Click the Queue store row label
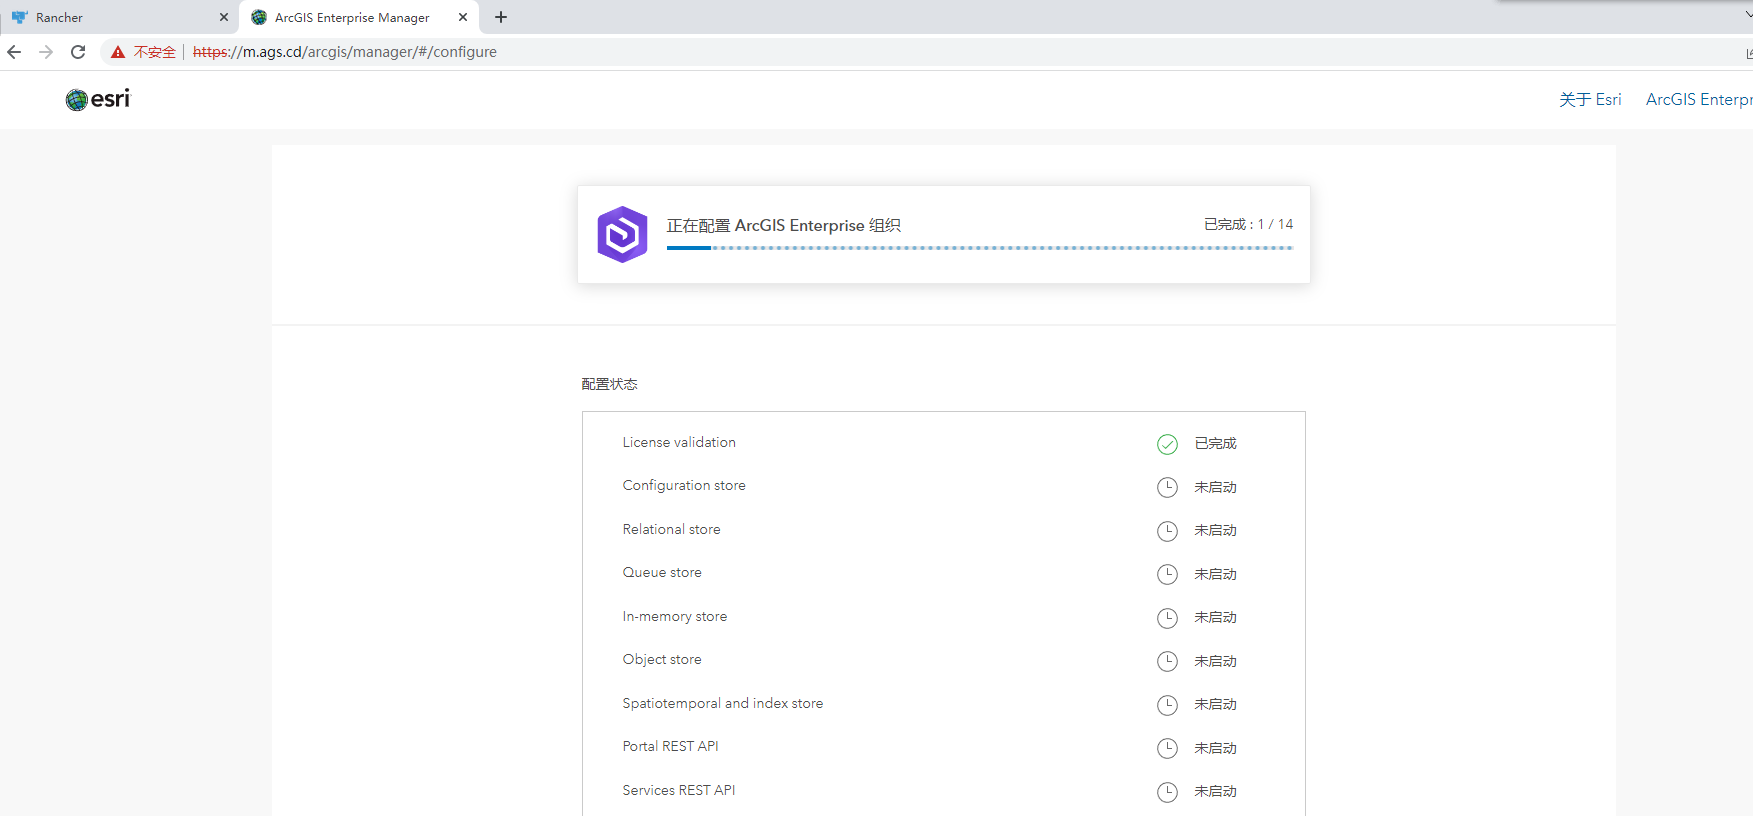Viewport: 1753px width, 816px height. coord(662,572)
